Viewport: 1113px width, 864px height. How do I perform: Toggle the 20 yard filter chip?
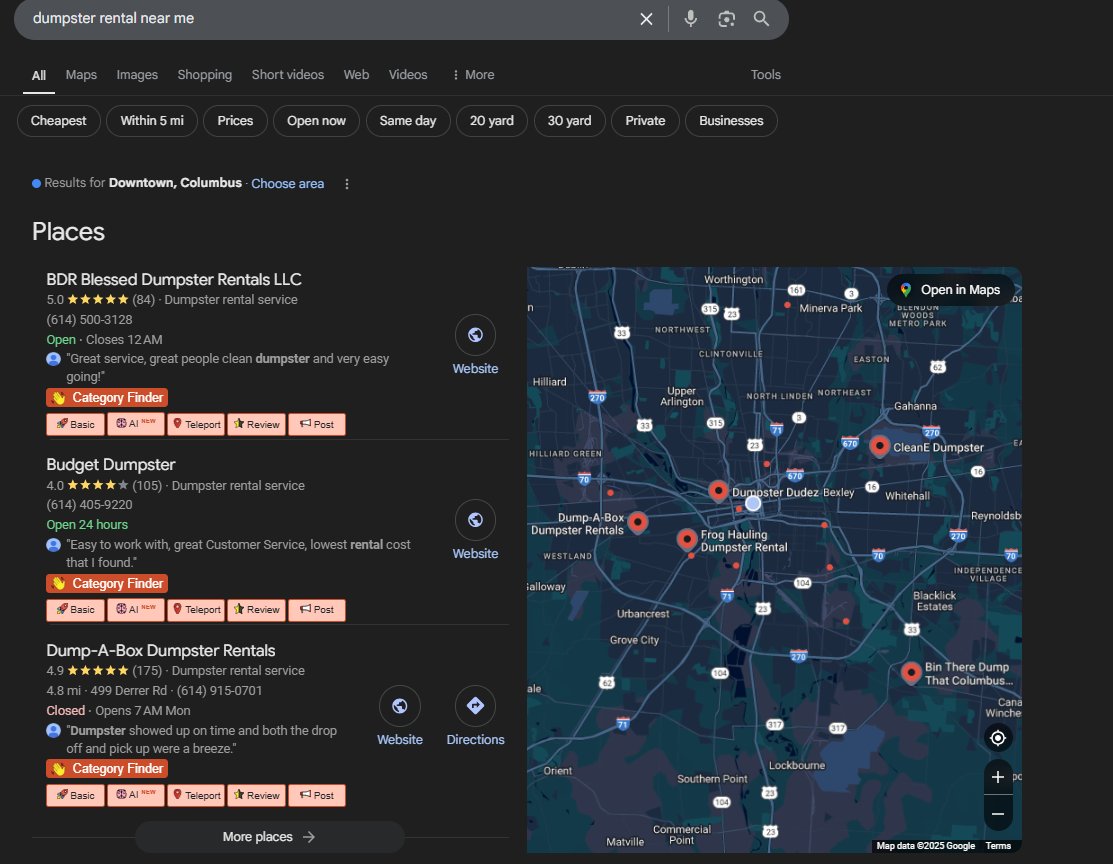tap(491, 121)
